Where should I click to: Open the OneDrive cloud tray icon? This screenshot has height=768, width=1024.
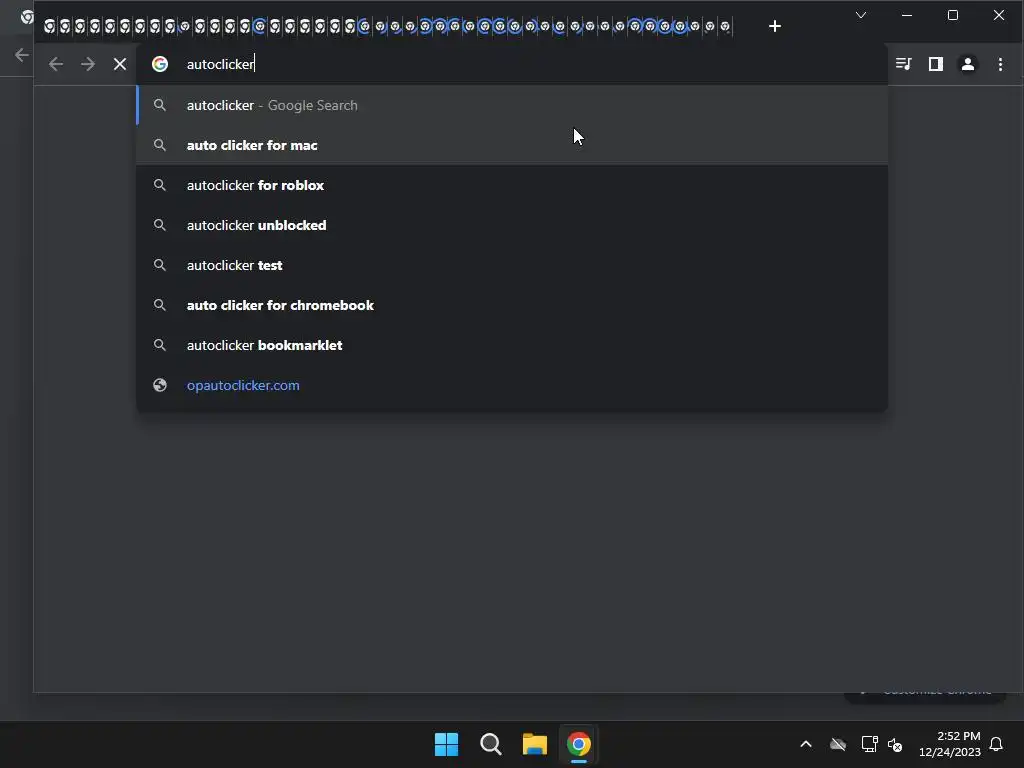click(x=838, y=744)
